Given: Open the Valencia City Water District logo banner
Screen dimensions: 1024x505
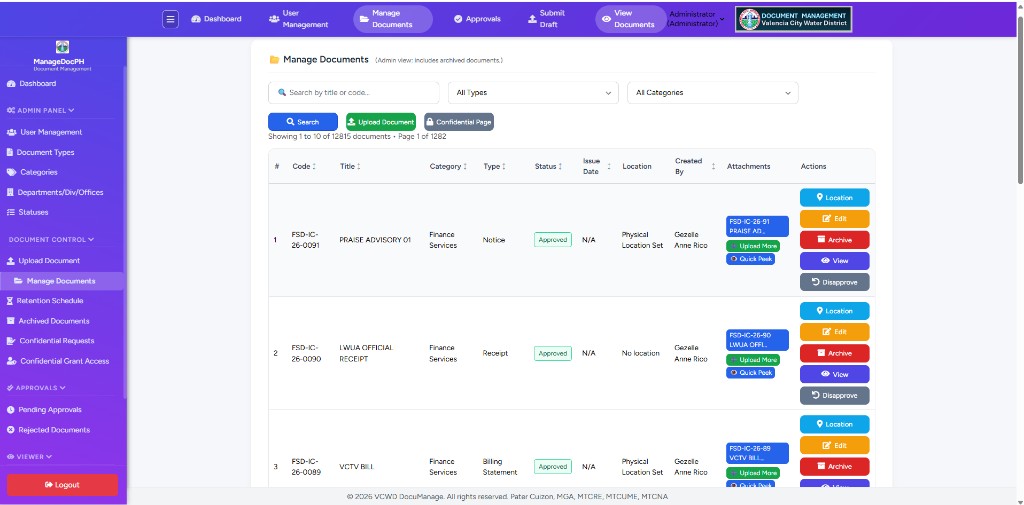Looking at the screenshot, I should [x=793, y=19].
